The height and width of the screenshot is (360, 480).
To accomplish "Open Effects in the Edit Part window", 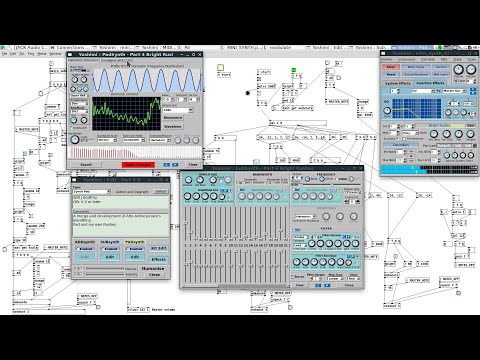I will coord(158,259).
